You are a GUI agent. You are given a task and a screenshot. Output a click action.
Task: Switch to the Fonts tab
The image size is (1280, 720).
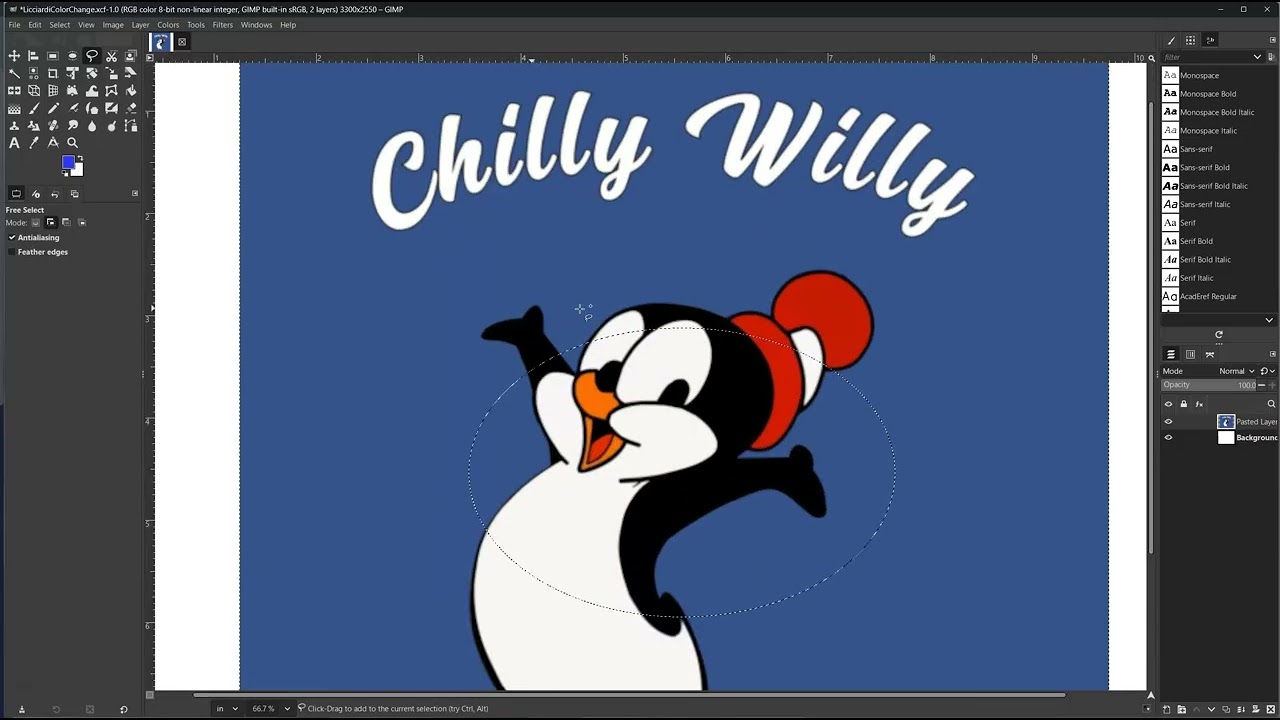click(x=1210, y=40)
